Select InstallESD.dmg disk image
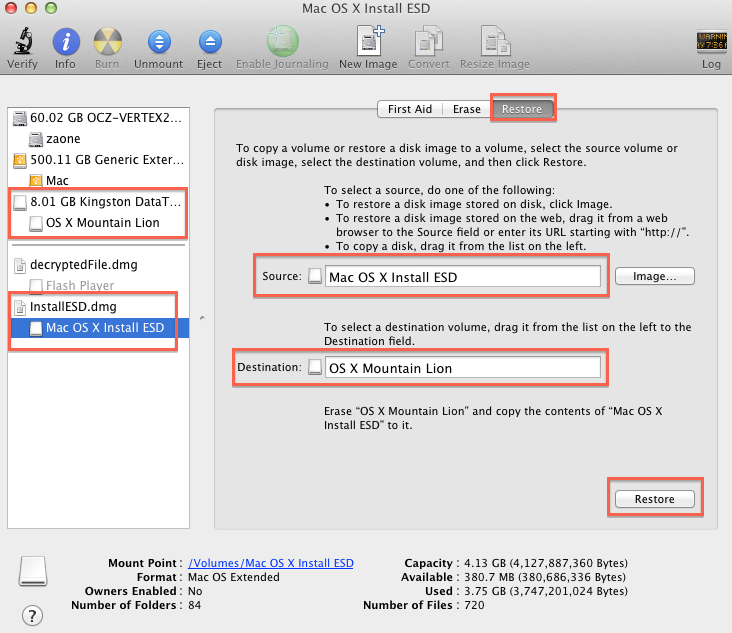The width and height of the screenshot is (732, 633). tap(98, 307)
